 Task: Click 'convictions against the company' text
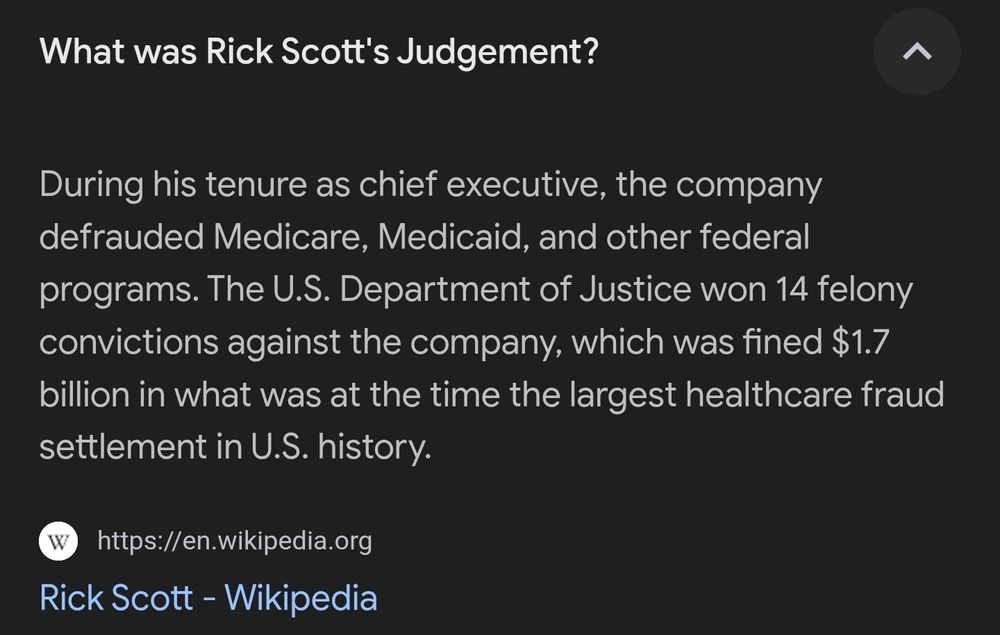click(300, 342)
